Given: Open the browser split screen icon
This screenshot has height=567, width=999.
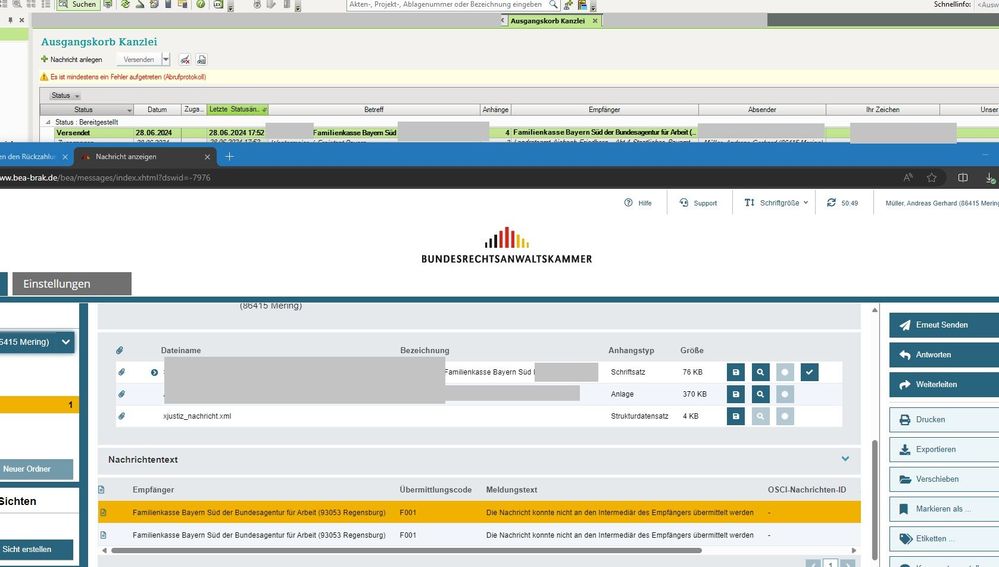Looking at the screenshot, I should pos(963,178).
